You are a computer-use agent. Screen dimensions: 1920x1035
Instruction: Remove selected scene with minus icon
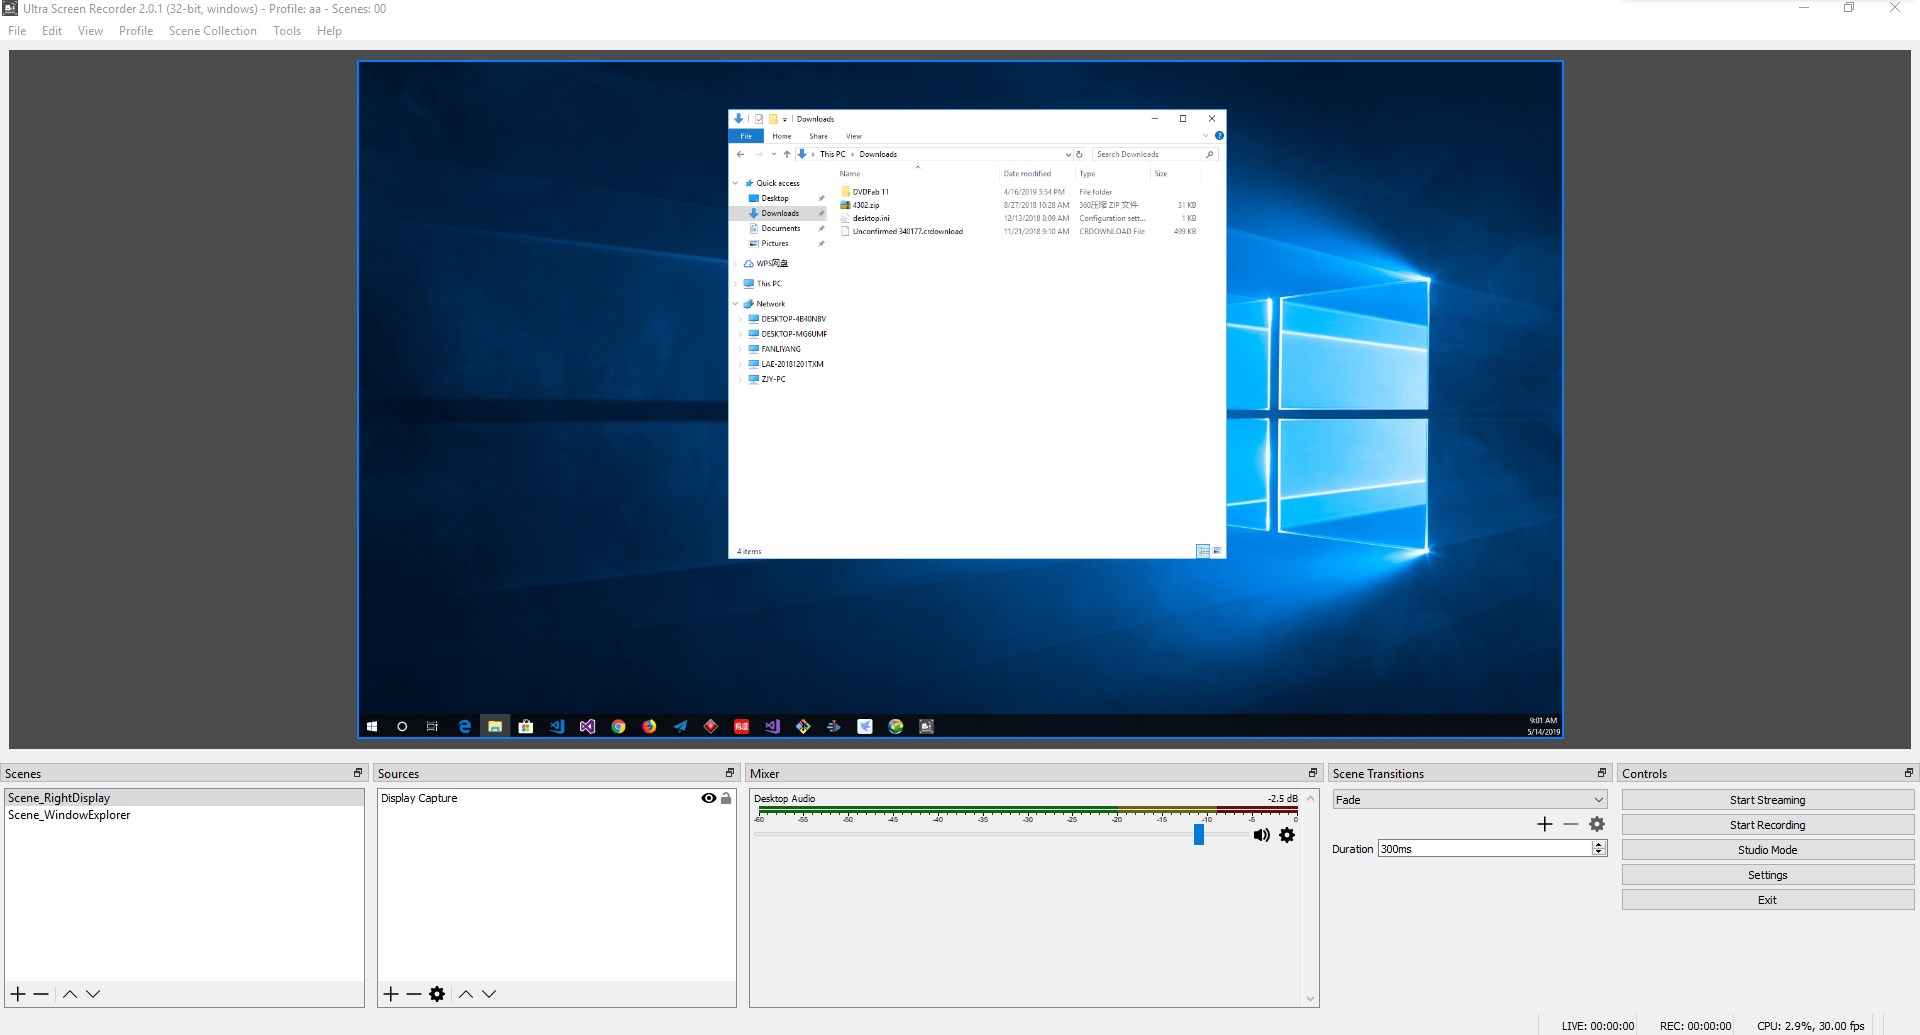41,994
